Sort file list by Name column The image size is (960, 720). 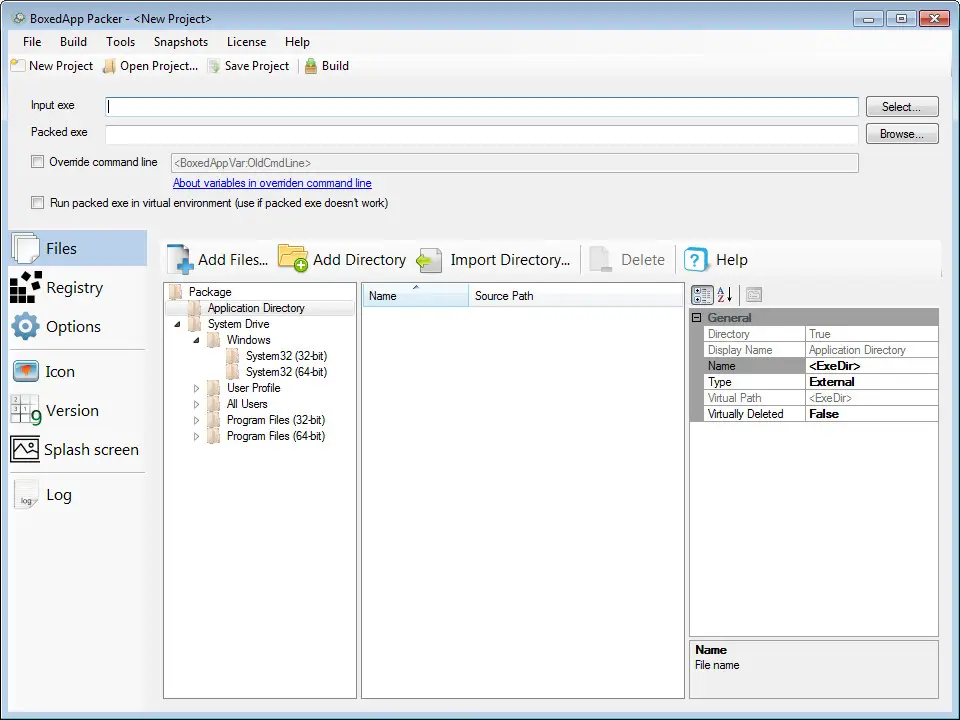pyautogui.click(x=415, y=295)
